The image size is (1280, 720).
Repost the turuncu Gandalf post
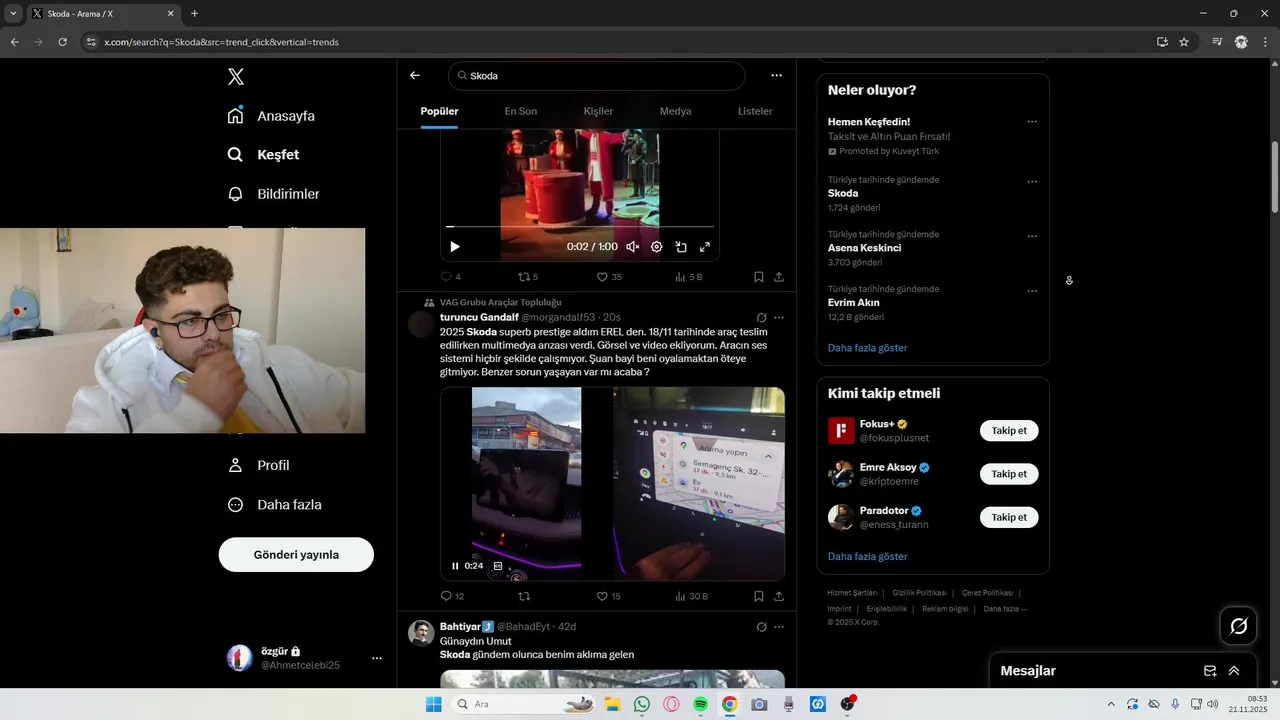pyautogui.click(x=524, y=596)
